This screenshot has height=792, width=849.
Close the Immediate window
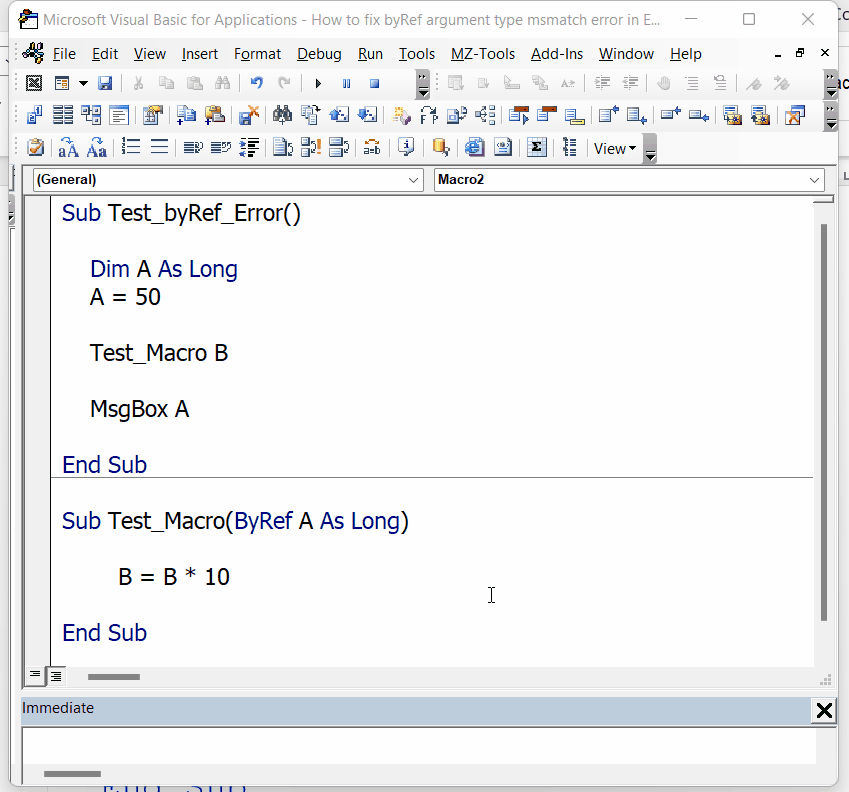(824, 711)
